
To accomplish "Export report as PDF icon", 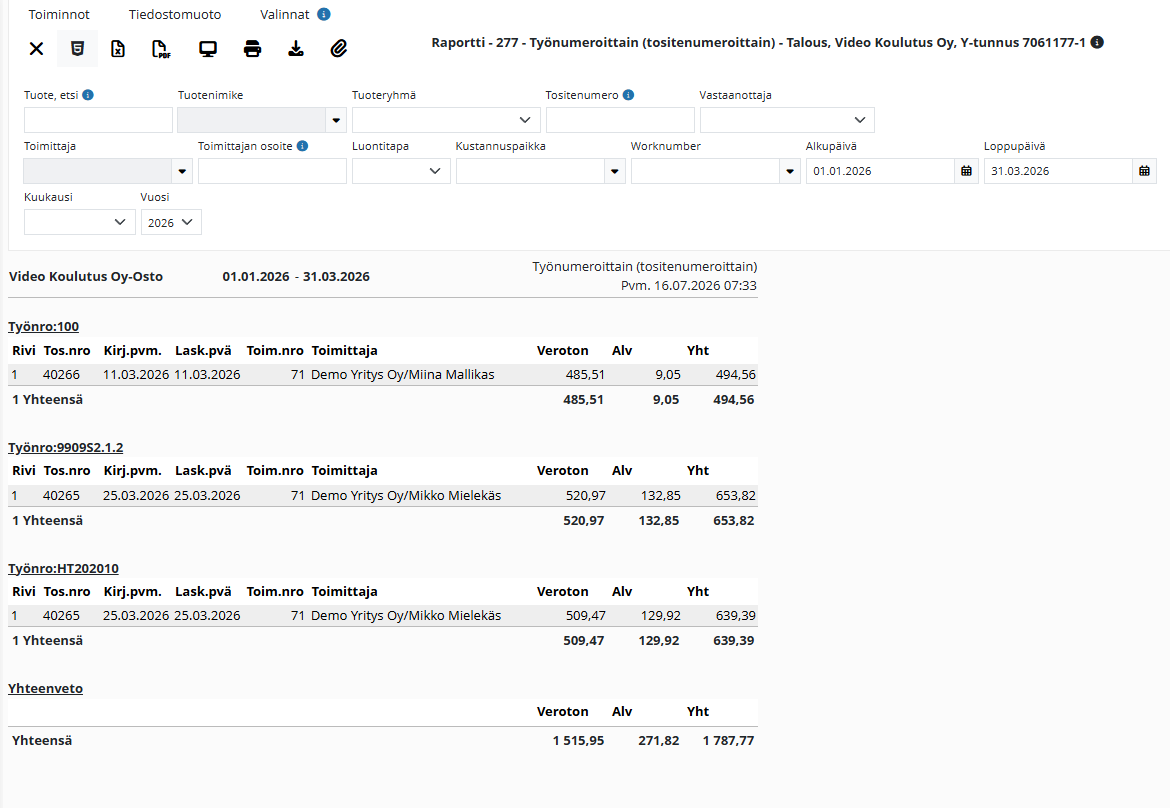I will coord(161,49).
